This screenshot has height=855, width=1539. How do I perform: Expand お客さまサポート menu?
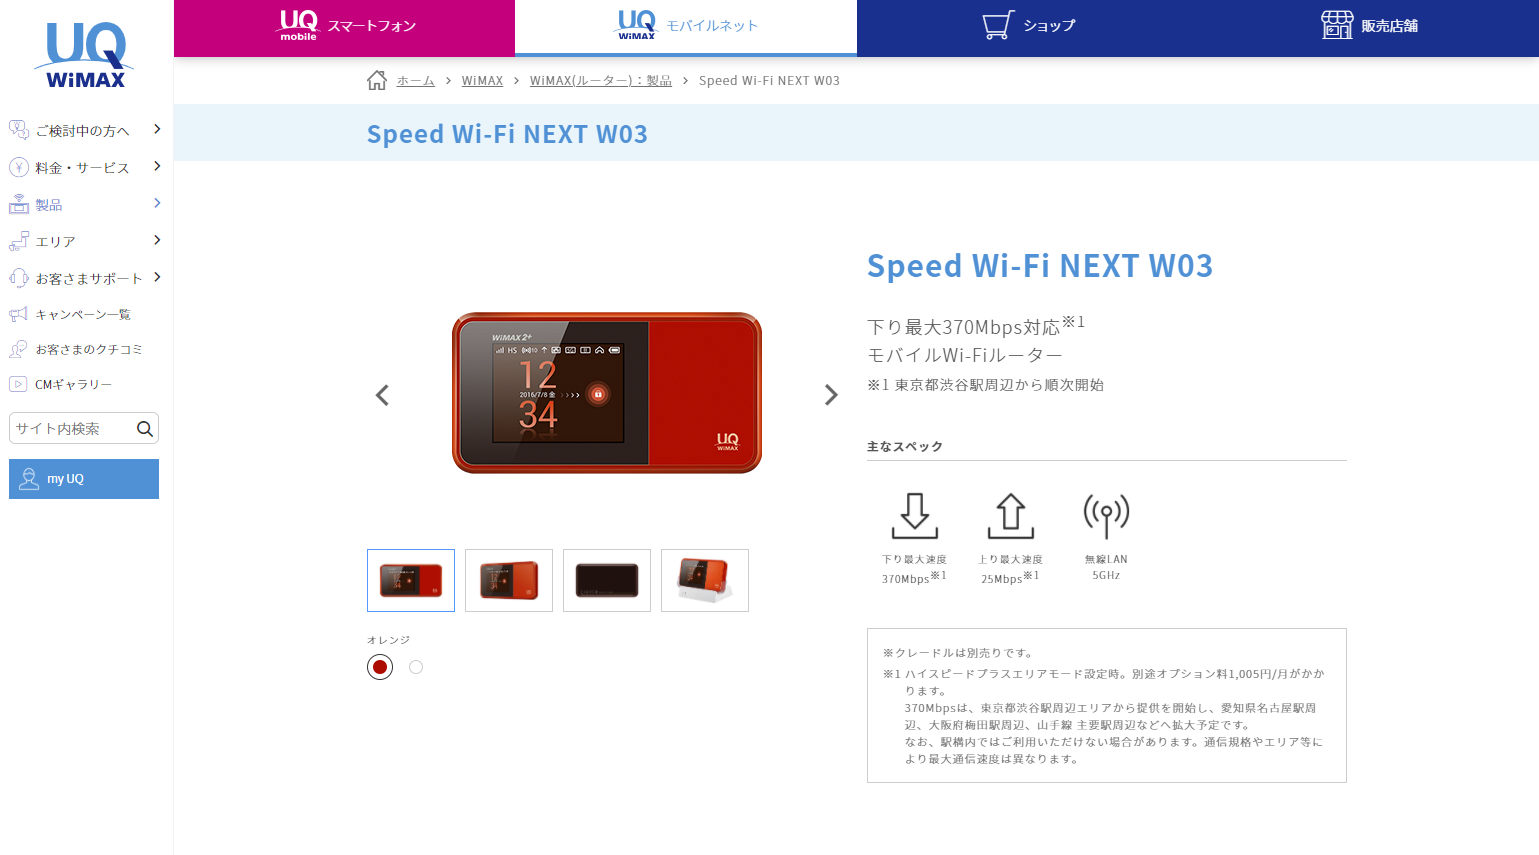(x=84, y=278)
